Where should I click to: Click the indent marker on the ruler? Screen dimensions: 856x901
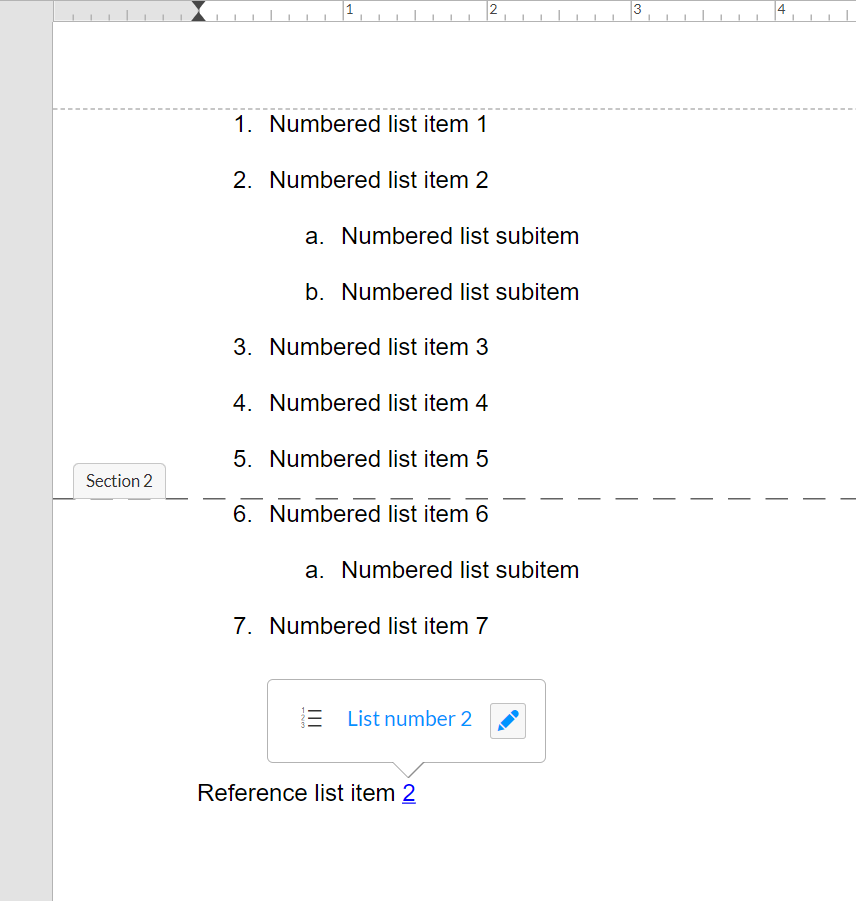198,11
